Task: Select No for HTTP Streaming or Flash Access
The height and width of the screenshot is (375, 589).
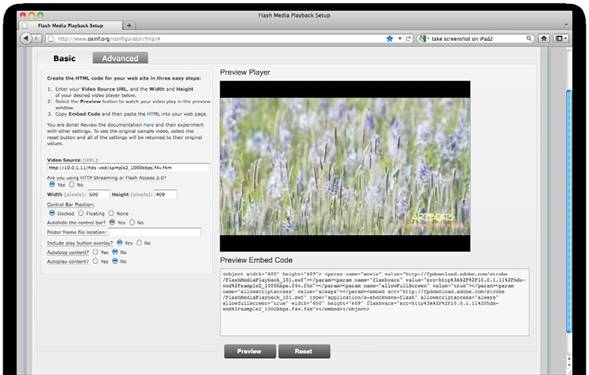Action: point(71,184)
